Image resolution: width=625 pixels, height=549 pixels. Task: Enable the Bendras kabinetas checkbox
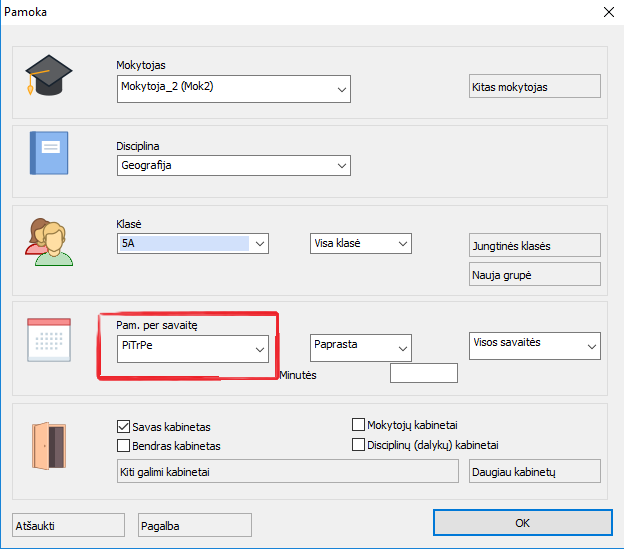click(x=125, y=446)
